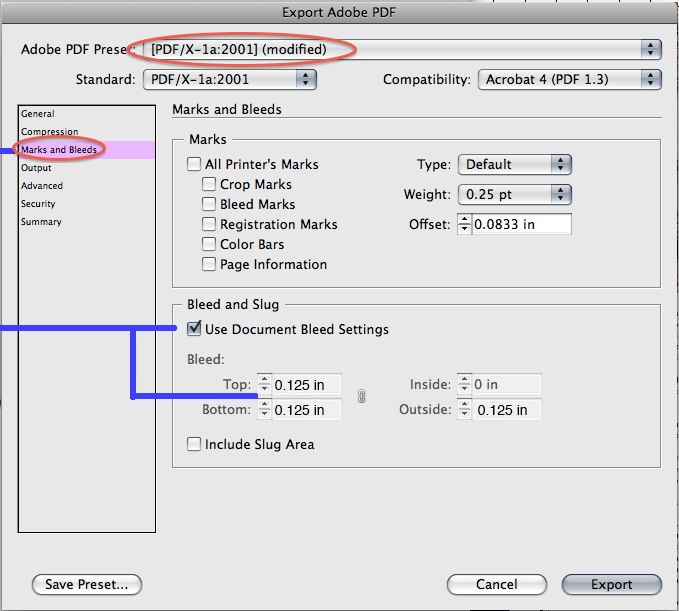679x611 pixels.
Task: Click the Offset field stepper arrows
Action: pyautogui.click(x=464, y=225)
